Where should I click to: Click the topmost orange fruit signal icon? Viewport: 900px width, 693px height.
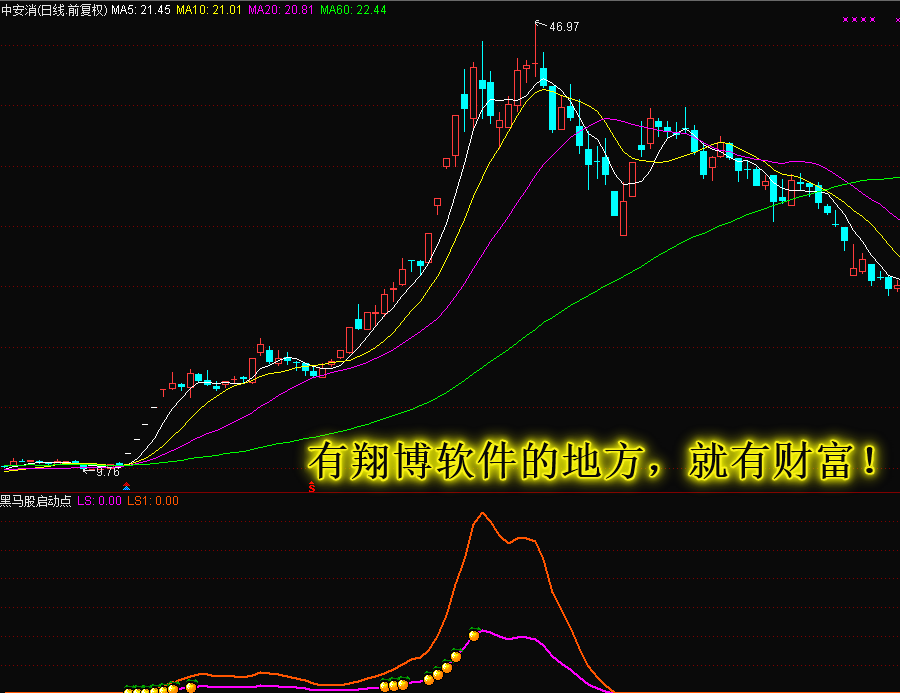pos(474,634)
